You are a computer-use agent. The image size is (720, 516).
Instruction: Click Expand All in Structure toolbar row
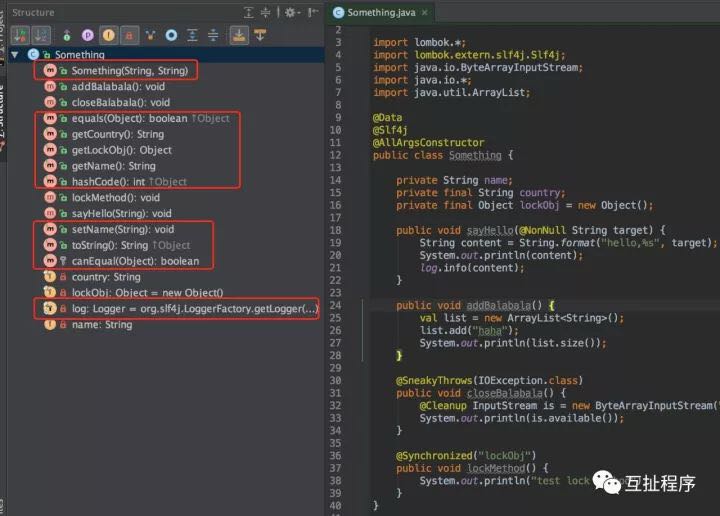coord(192,35)
